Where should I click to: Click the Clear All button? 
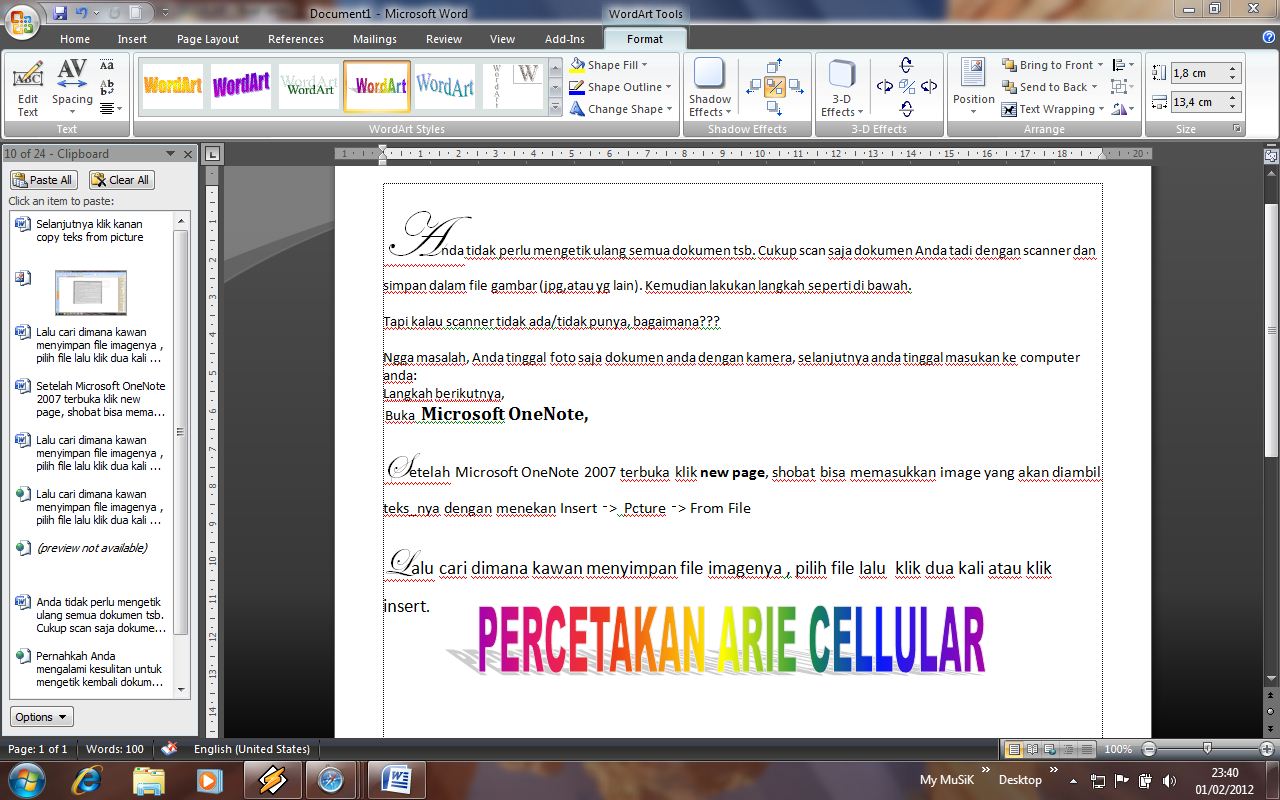[x=121, y=180]
